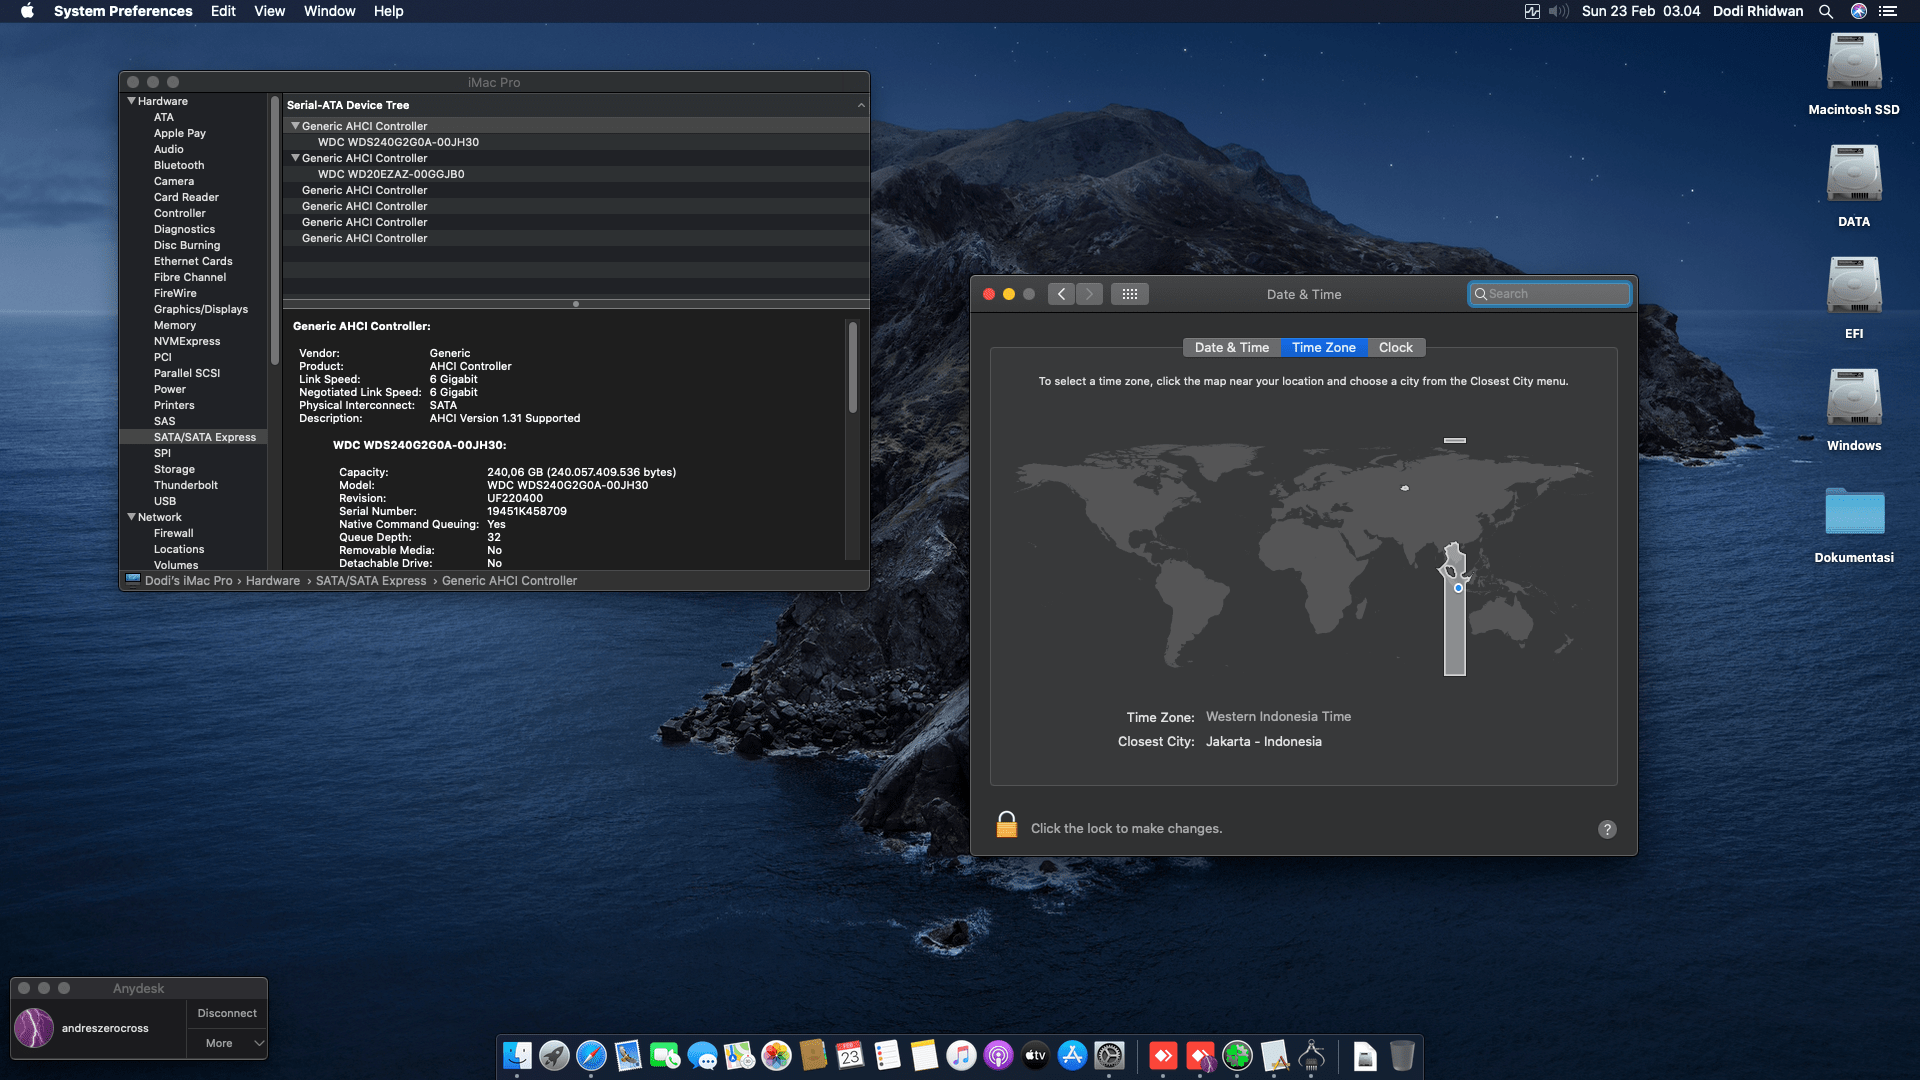
Task: Collapse AHCI Controller containing WDC WDS240G2G0A
Action: pyautogui.click(x=295, y=126)
